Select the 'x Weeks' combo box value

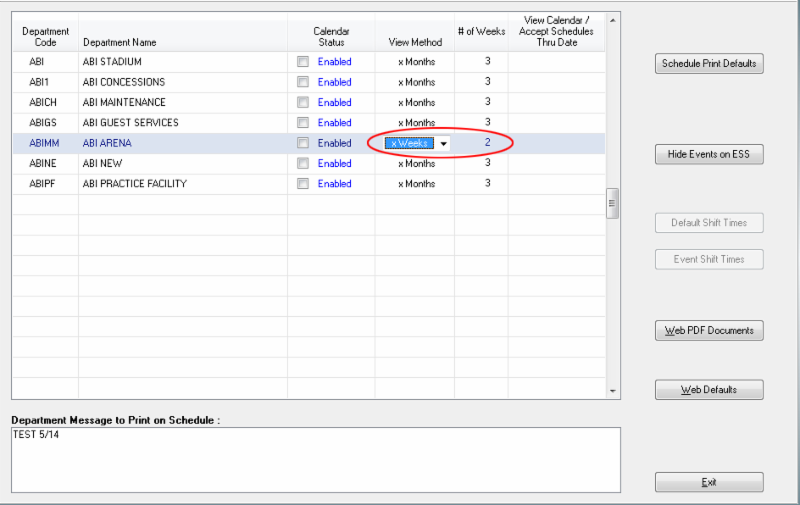point(409,143)
